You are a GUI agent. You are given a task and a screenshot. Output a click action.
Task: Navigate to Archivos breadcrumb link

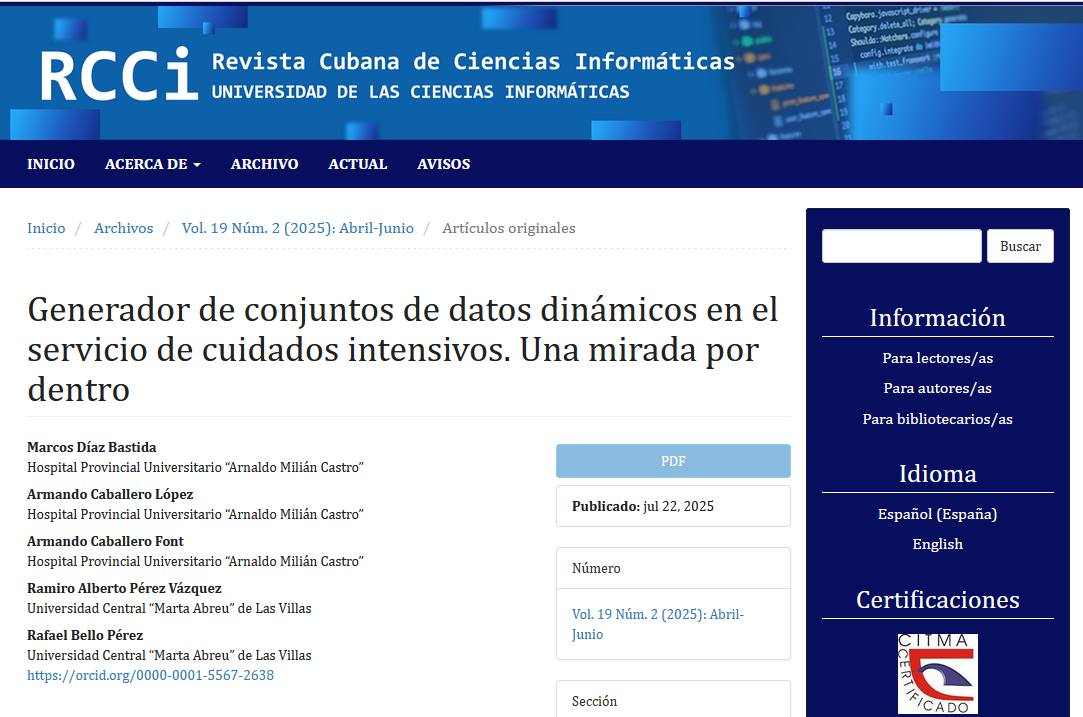click(x=124, y=228)
